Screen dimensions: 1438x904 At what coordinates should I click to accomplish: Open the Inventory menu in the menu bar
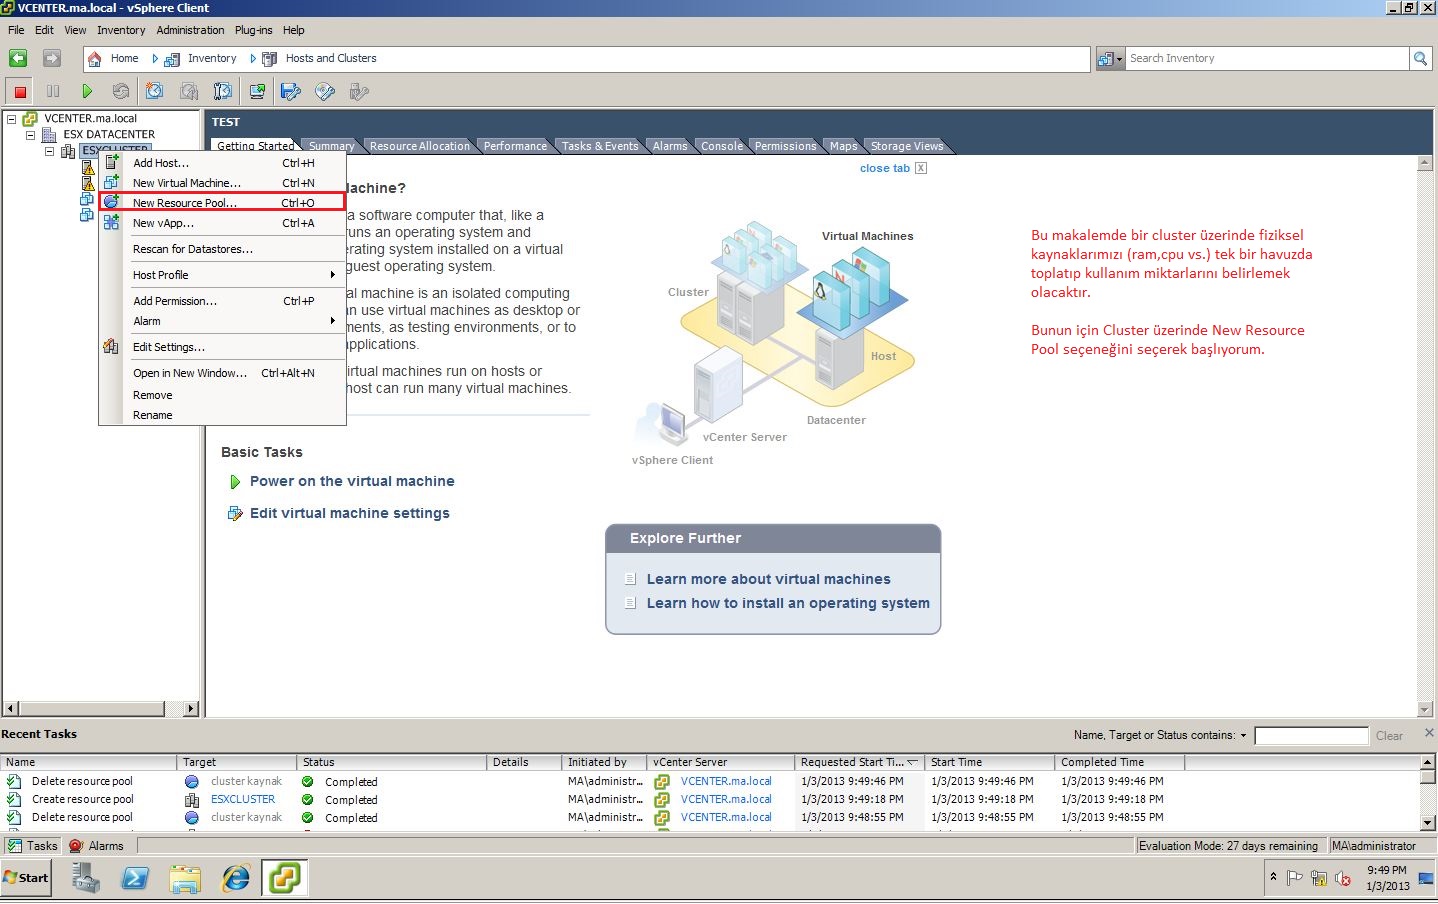[x=121, y=30]
